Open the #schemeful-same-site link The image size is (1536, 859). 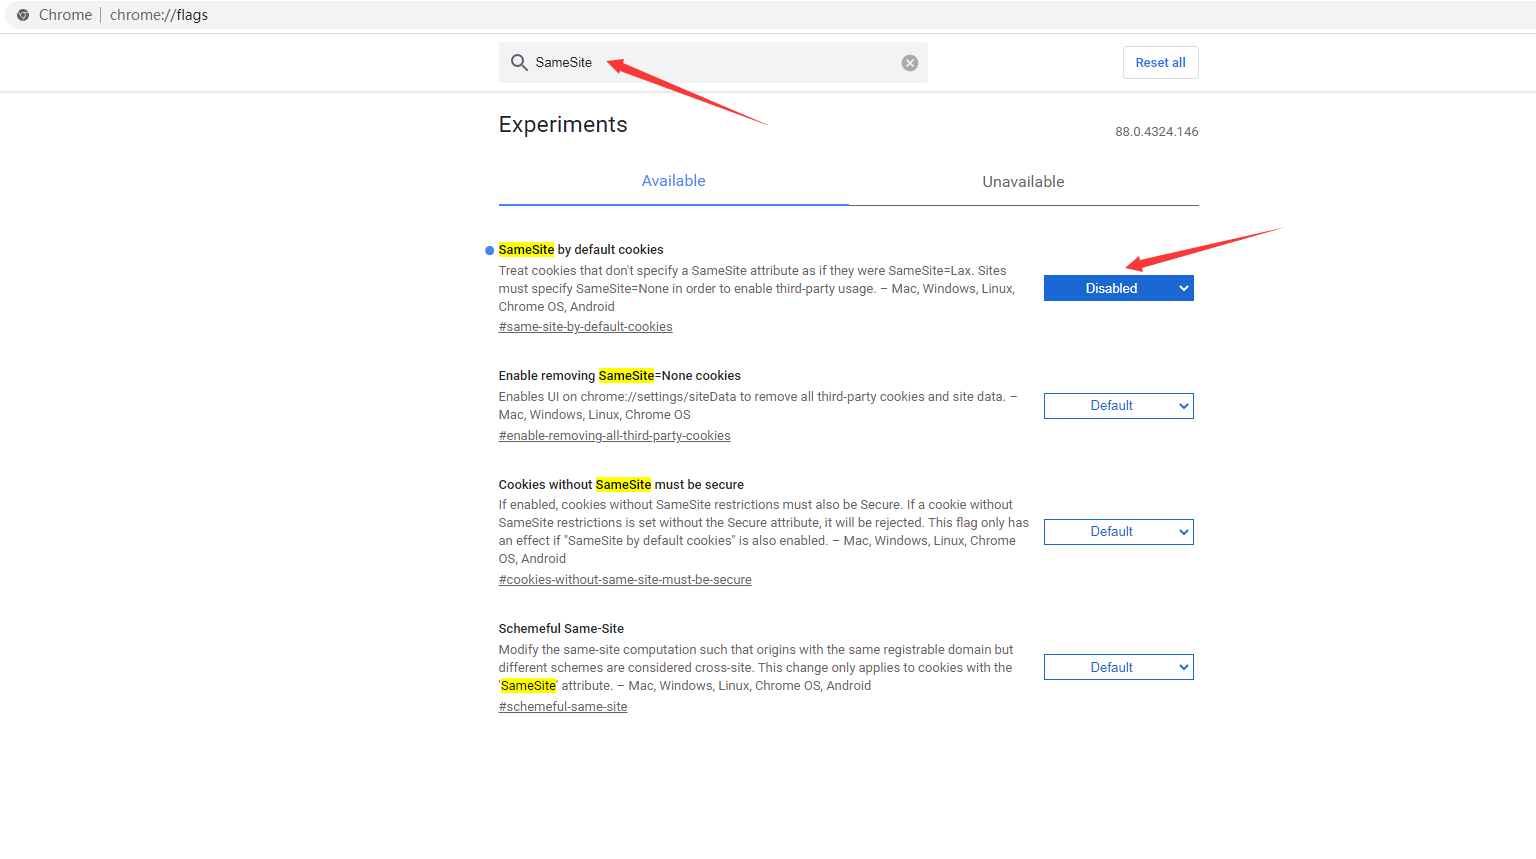click(x=563, y=707)
